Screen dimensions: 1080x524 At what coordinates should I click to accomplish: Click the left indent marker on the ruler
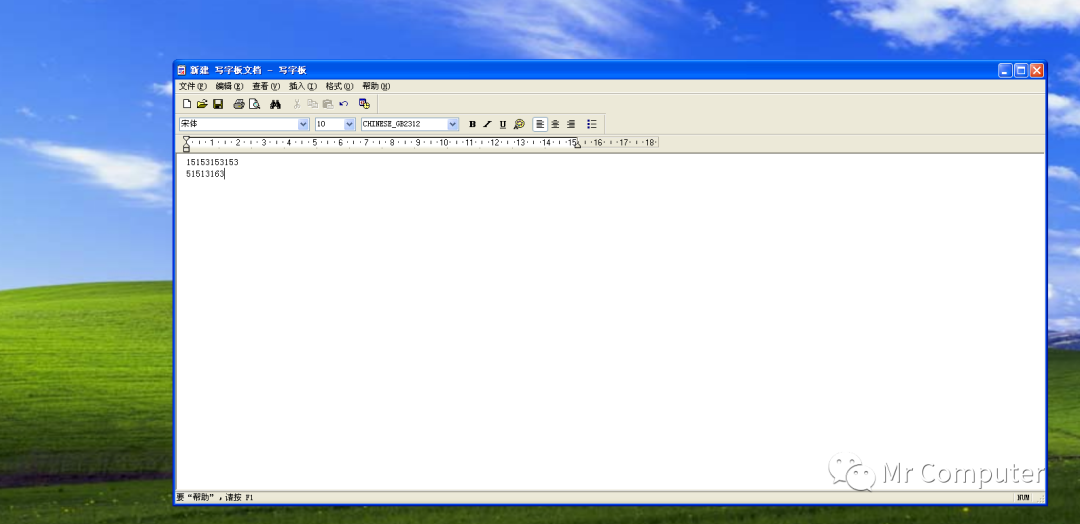(x=186, y=143)
